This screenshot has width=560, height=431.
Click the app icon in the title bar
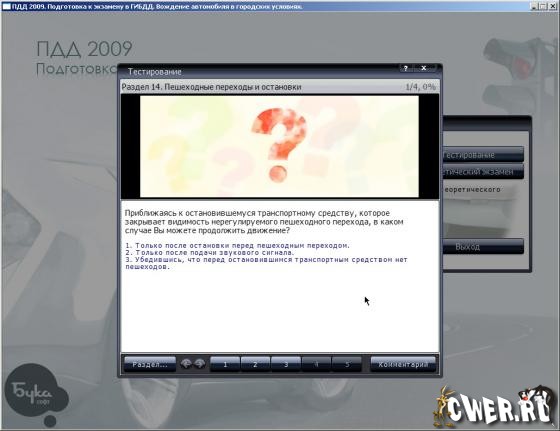tap(6, 6)
